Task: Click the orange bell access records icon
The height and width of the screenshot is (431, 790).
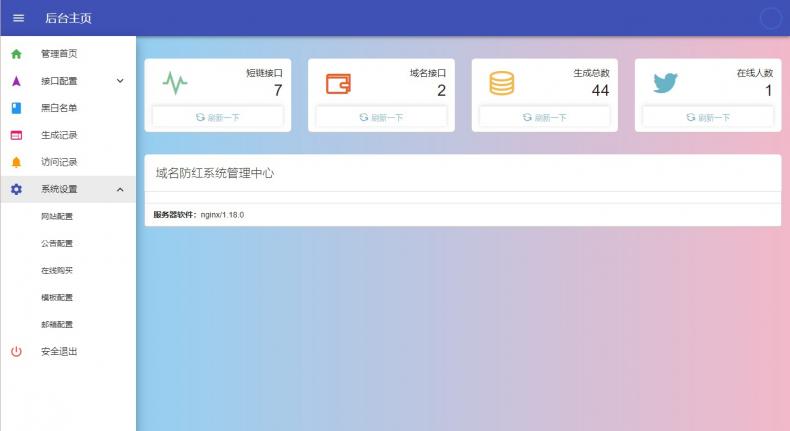Action: point(16,162)
